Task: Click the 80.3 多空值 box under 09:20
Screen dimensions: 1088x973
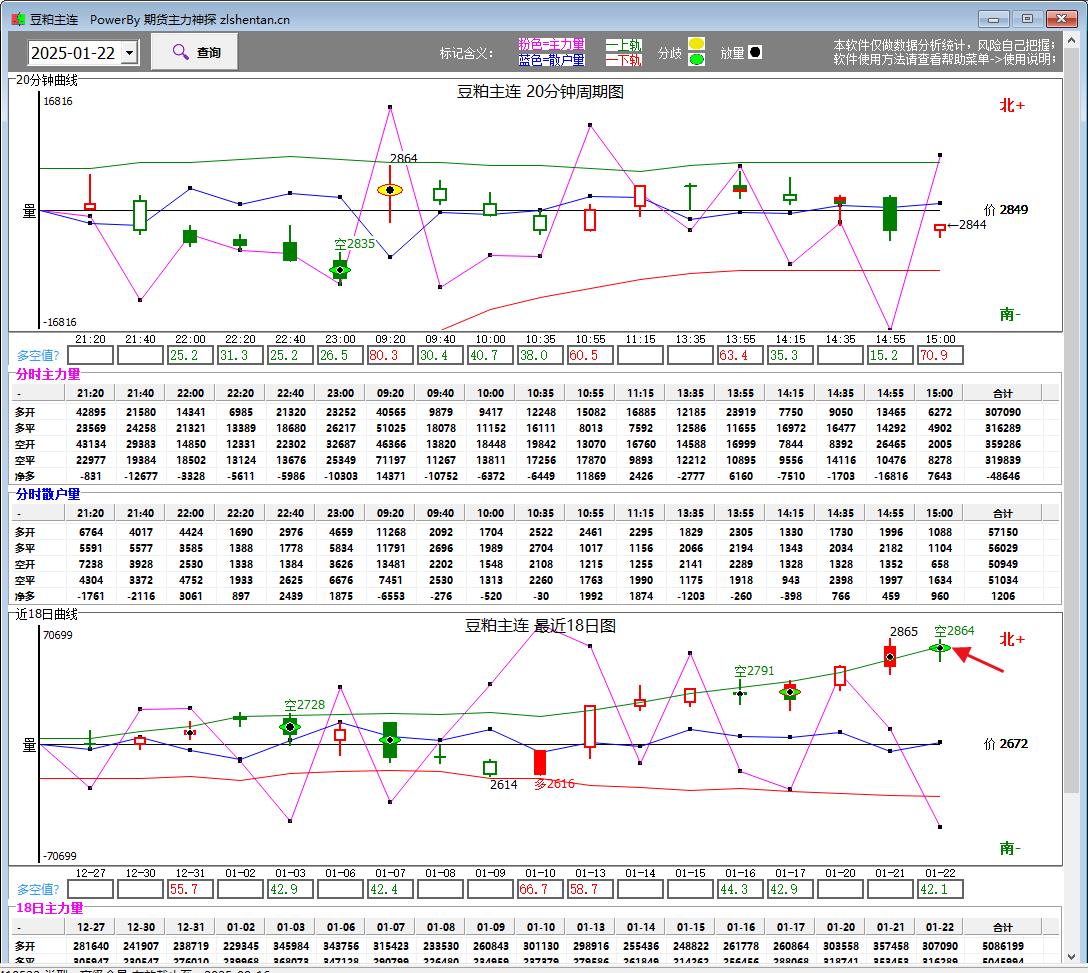Action: tap(390, 355)
